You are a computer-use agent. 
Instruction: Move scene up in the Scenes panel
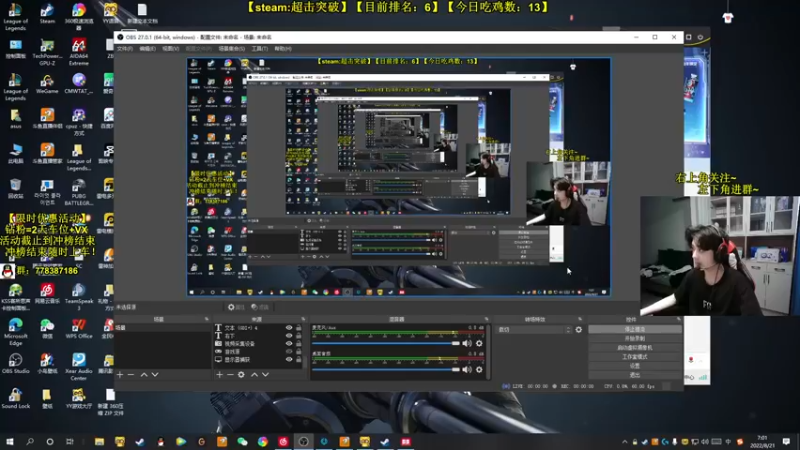144,374
